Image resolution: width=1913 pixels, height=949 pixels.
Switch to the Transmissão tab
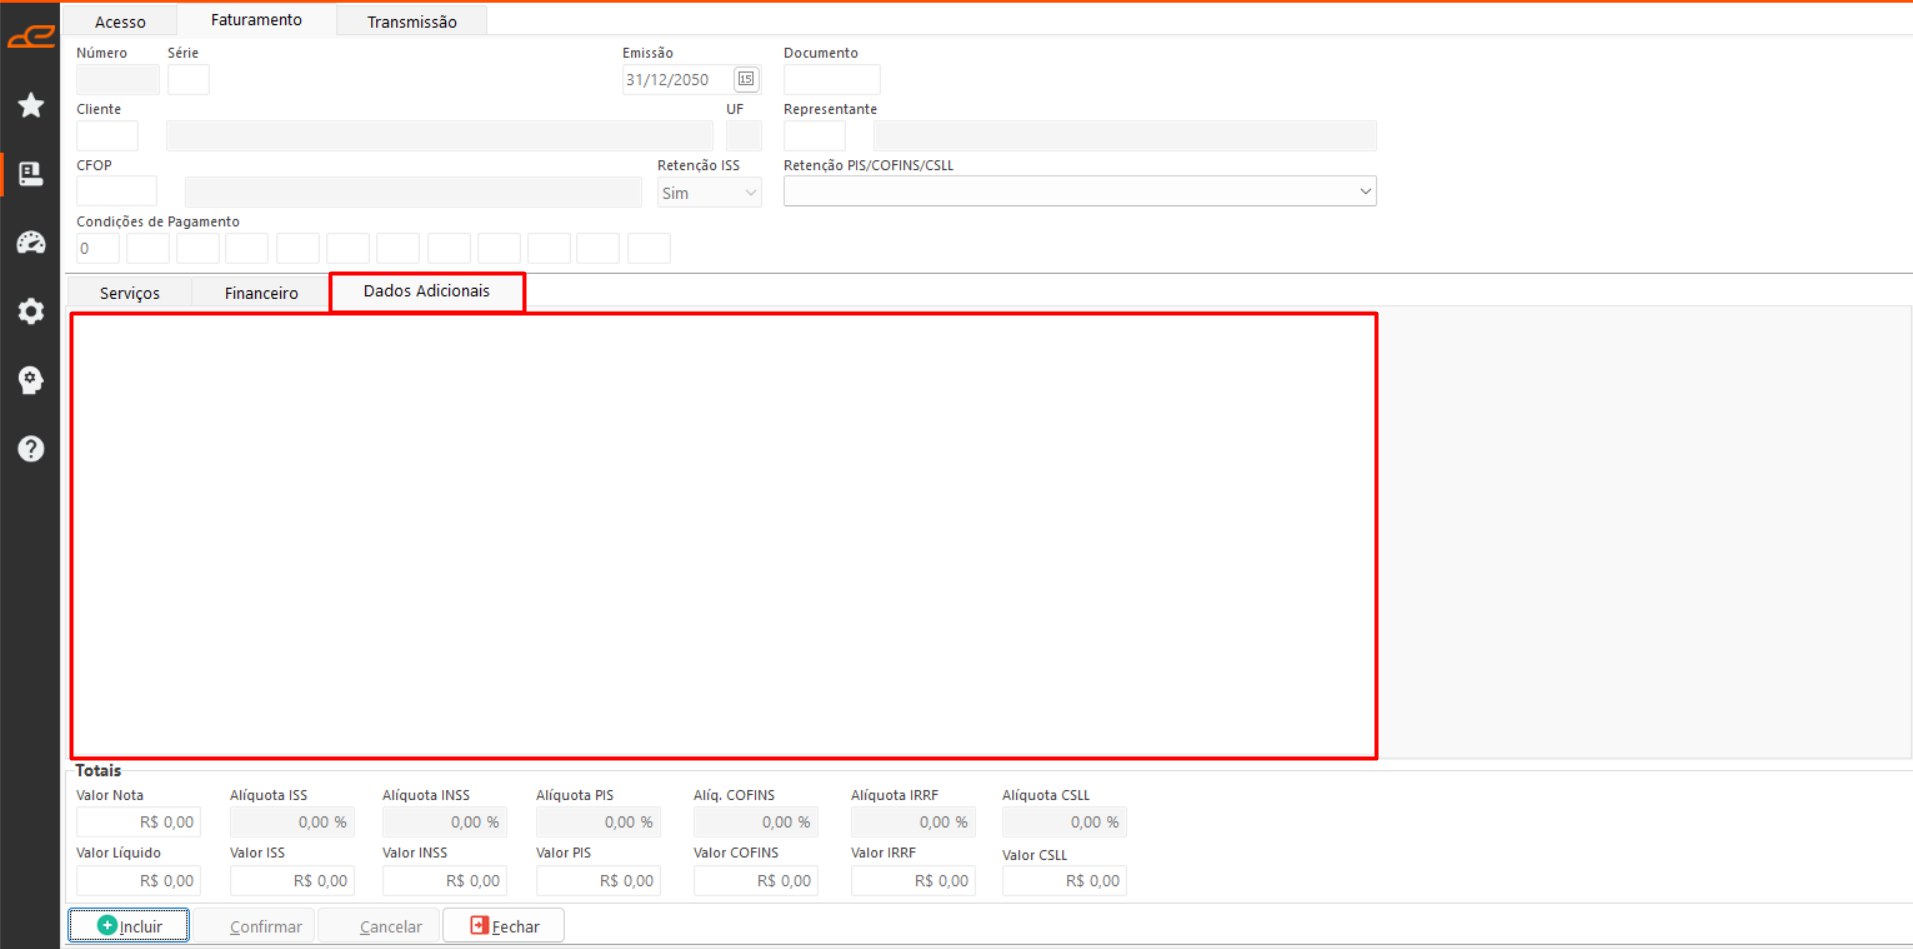[411, 21]
